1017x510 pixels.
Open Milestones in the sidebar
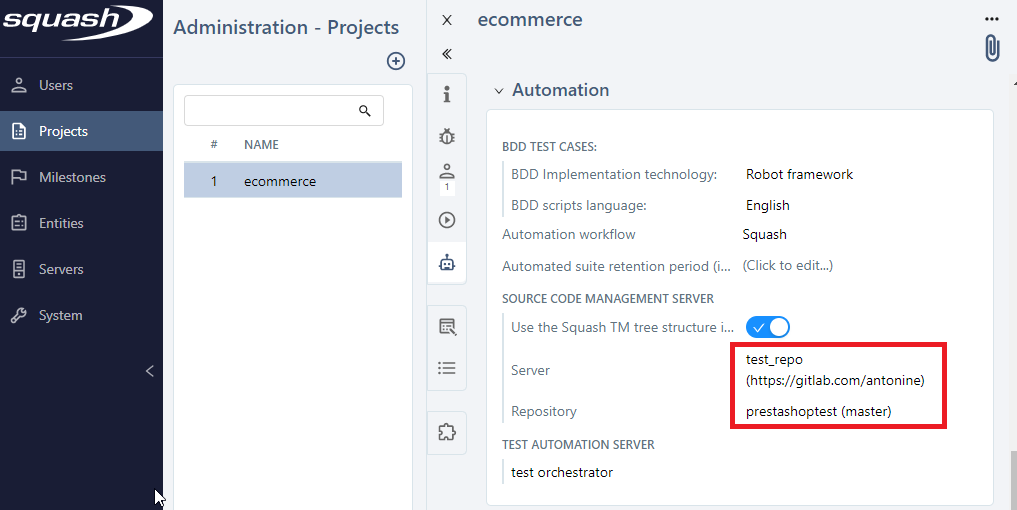tap(72, 177)
